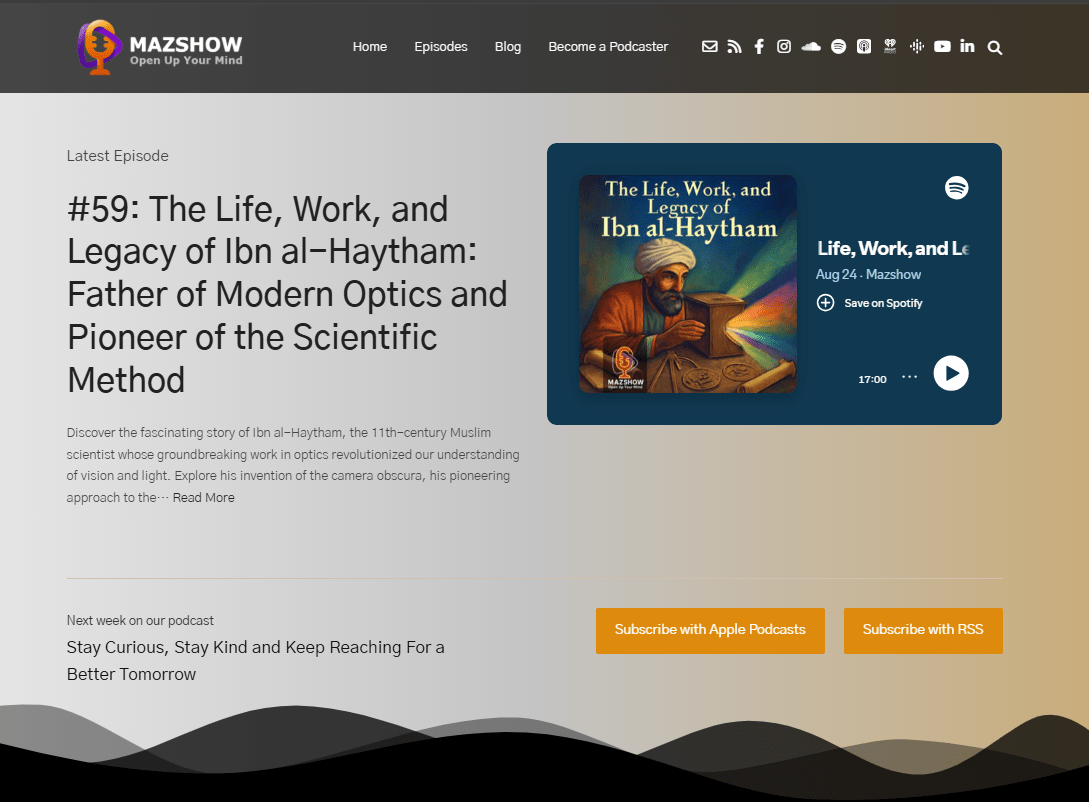Screen dimensions: 1089x802
Task: Click the plus icon to save on Spotify
Action: tap(825, 303)
